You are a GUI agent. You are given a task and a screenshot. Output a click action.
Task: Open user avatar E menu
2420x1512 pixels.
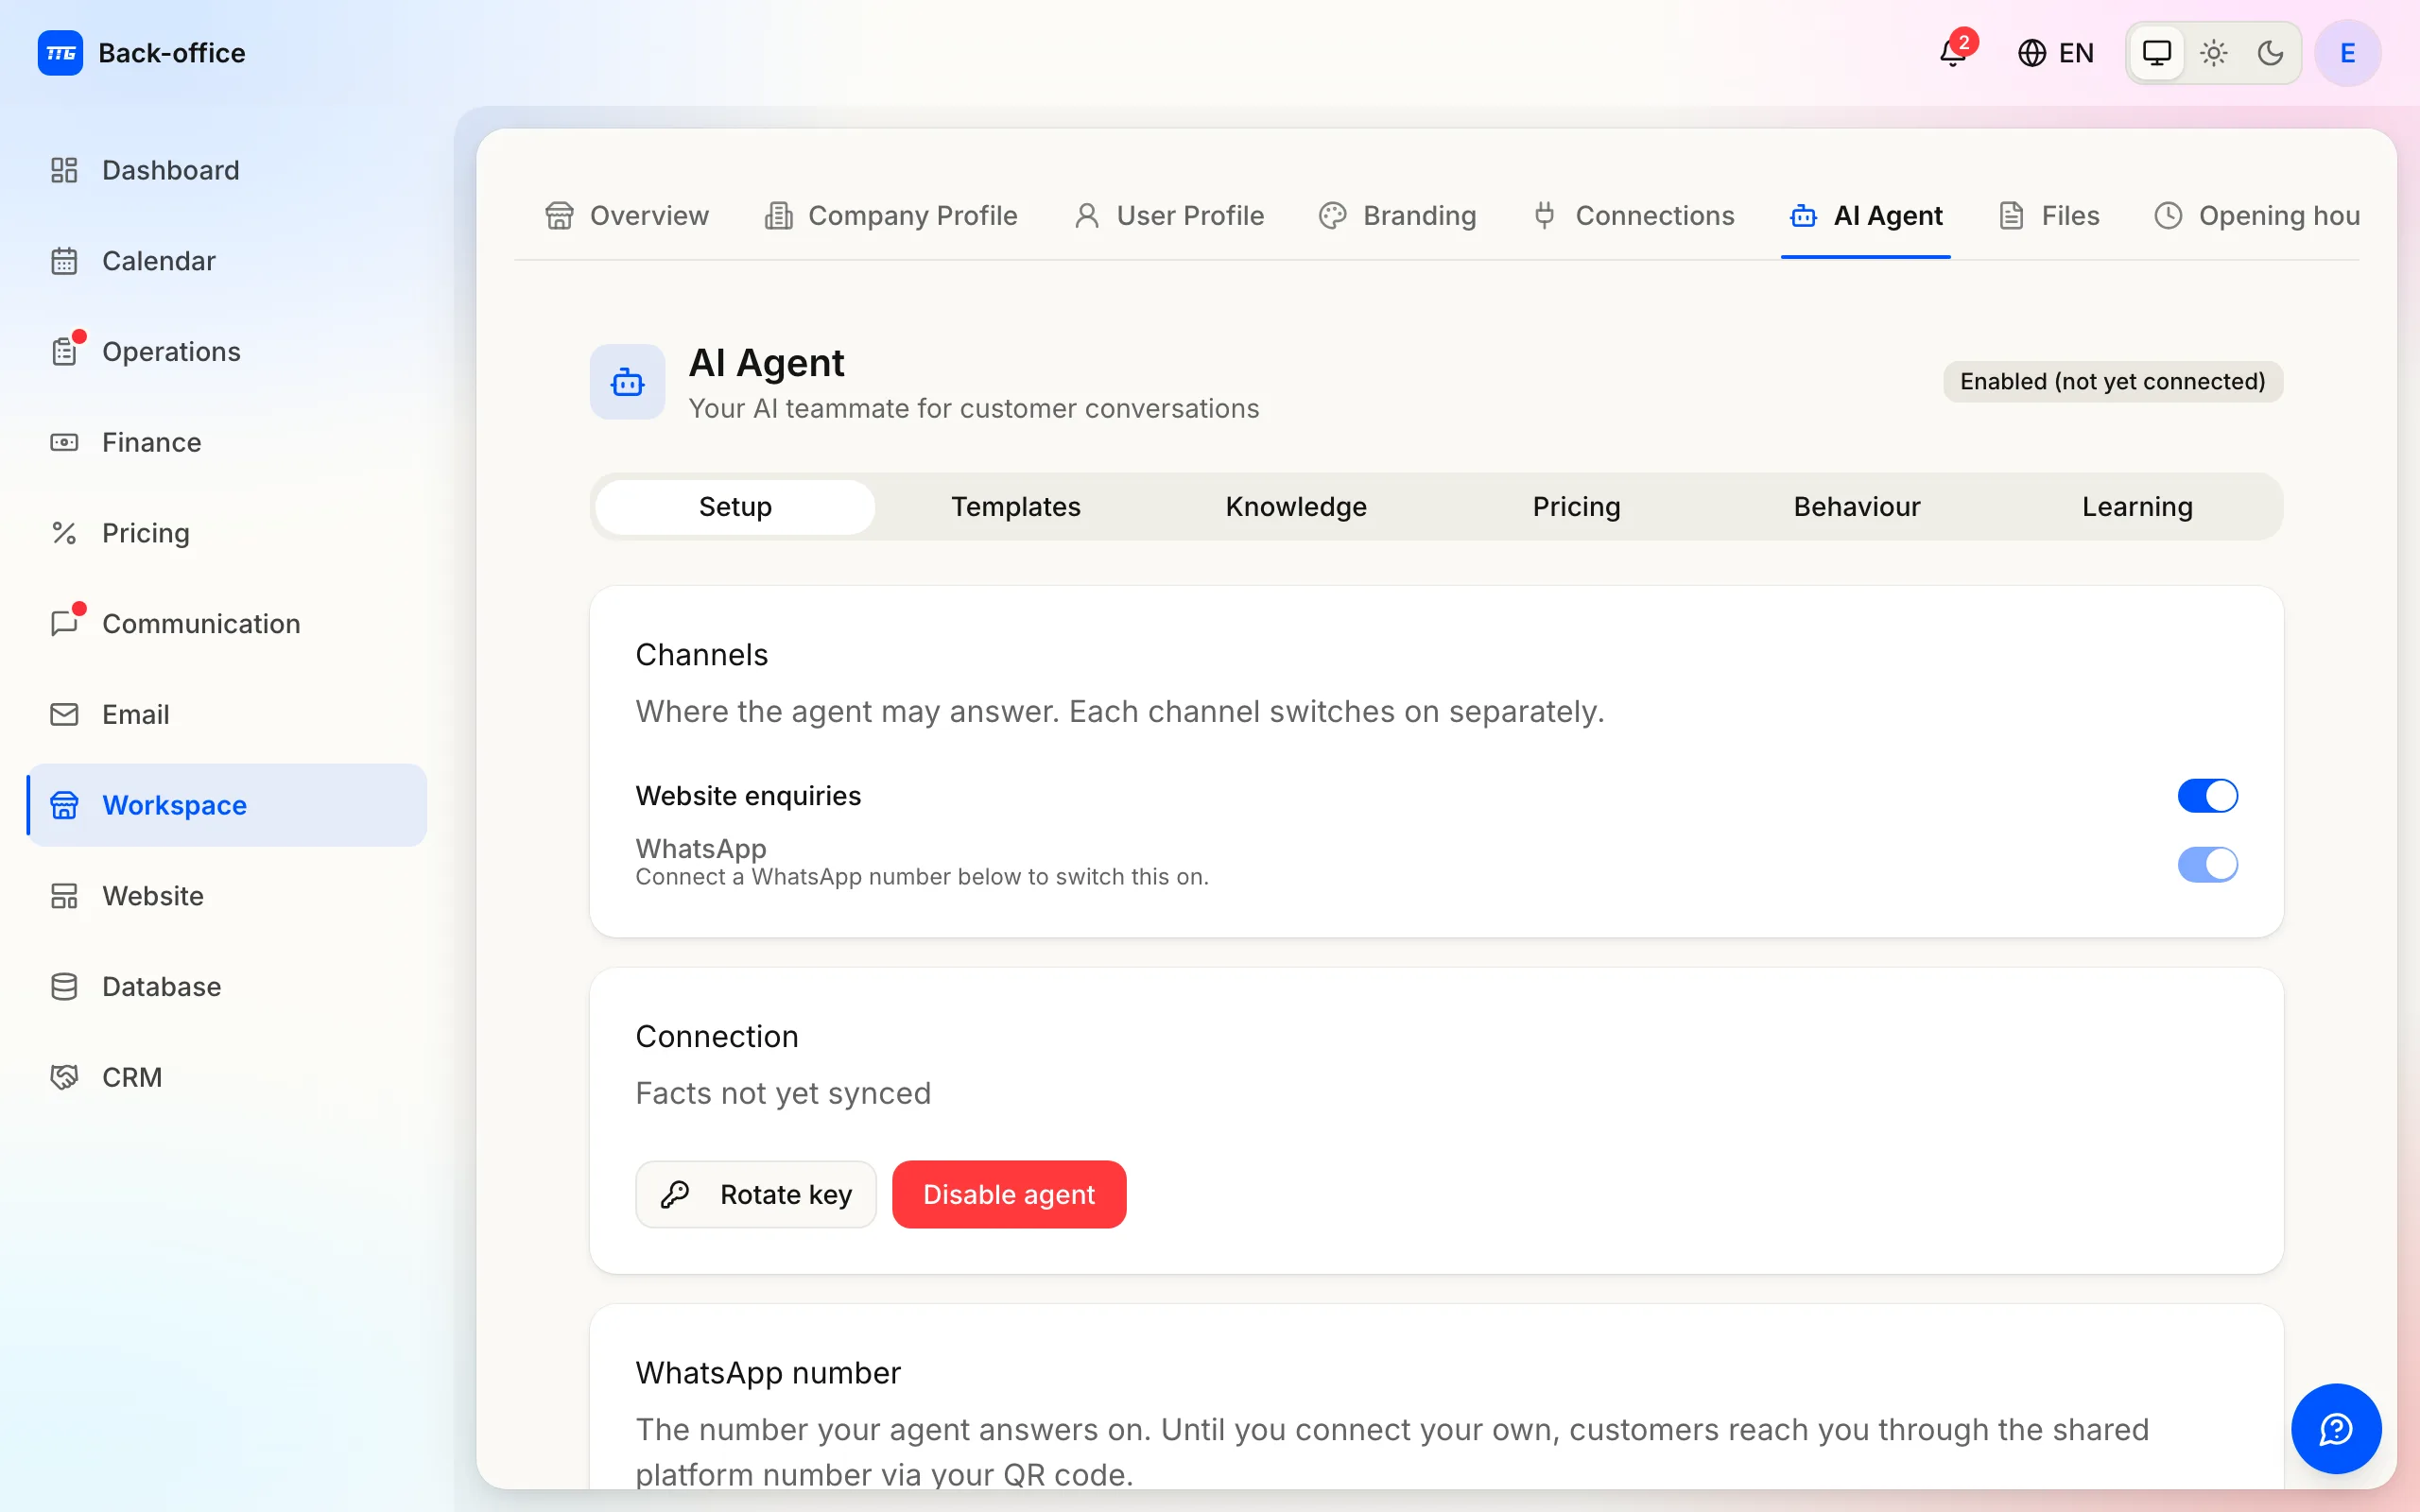tap(2347, 53)
